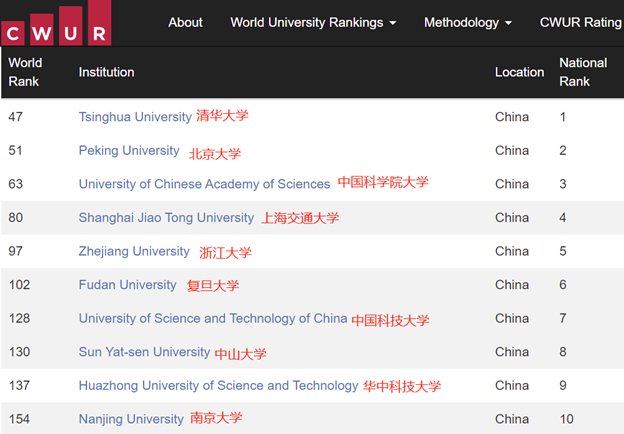Click China location in Nanjing University row
This screenshot has height=434, width=624.
512,419
